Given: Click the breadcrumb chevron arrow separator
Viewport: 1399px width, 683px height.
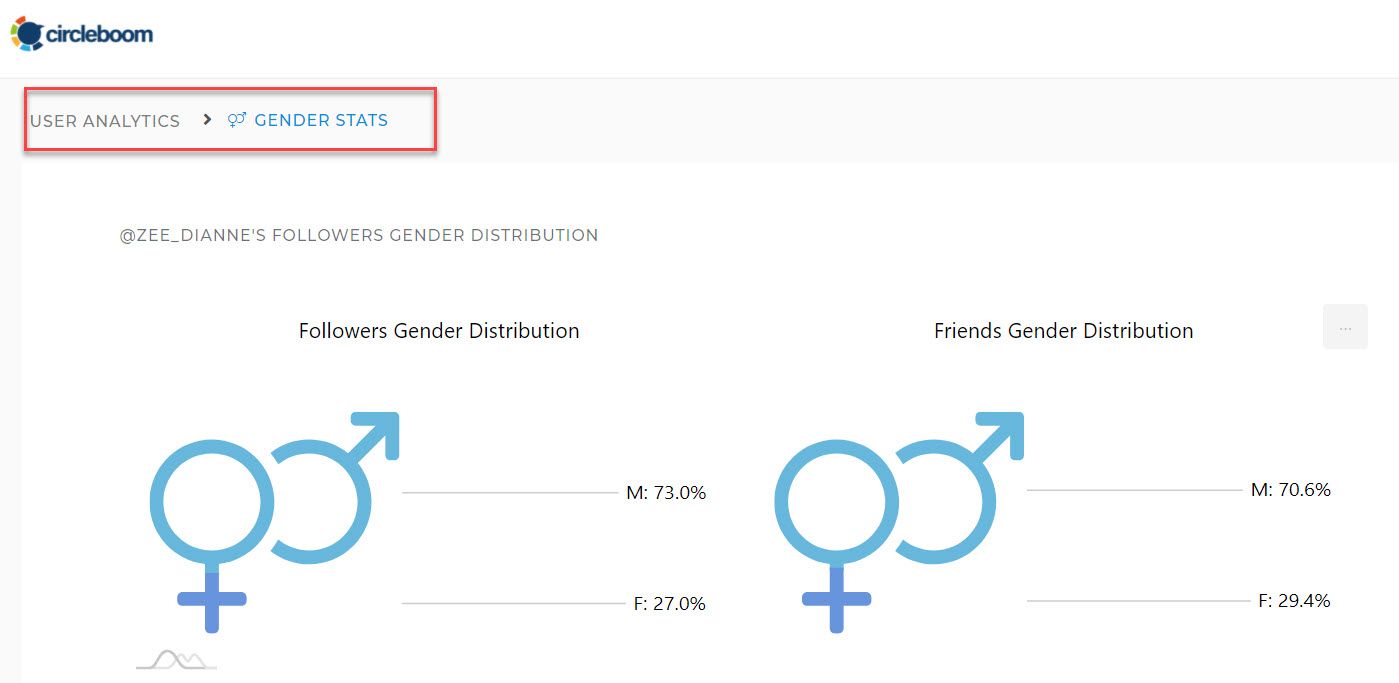Looking at the screenshot, I should [x=207, y=119].
